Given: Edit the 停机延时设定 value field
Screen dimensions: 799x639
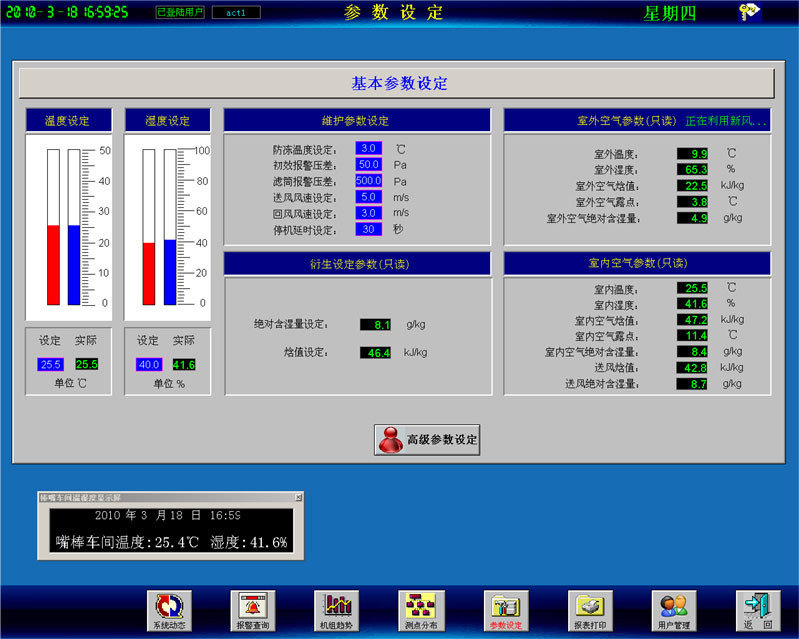Looking at the screenshot, I should (x=368, y=229).
